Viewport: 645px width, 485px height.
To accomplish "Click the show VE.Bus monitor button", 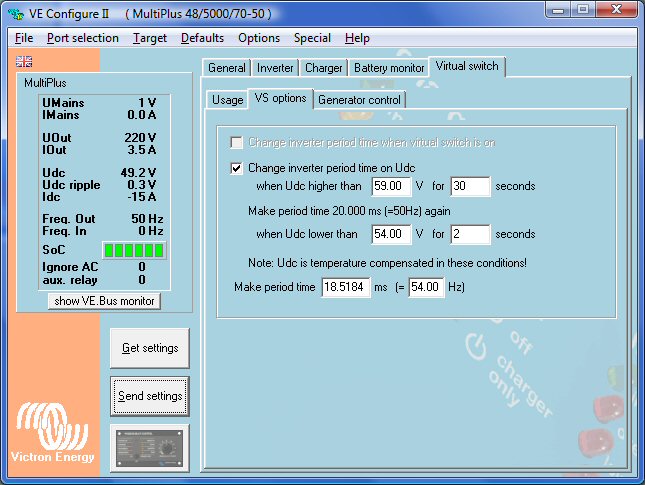I will (104, 301).
